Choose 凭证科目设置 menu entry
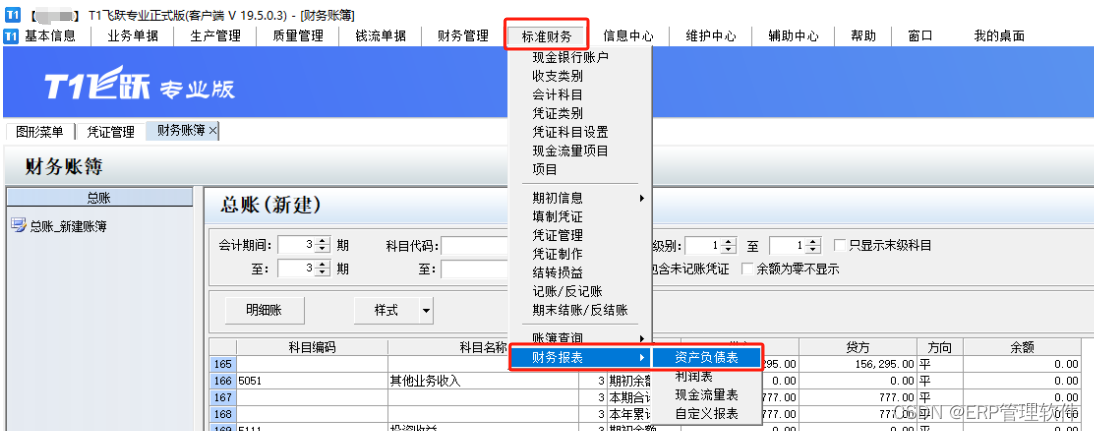 point(570,132)
